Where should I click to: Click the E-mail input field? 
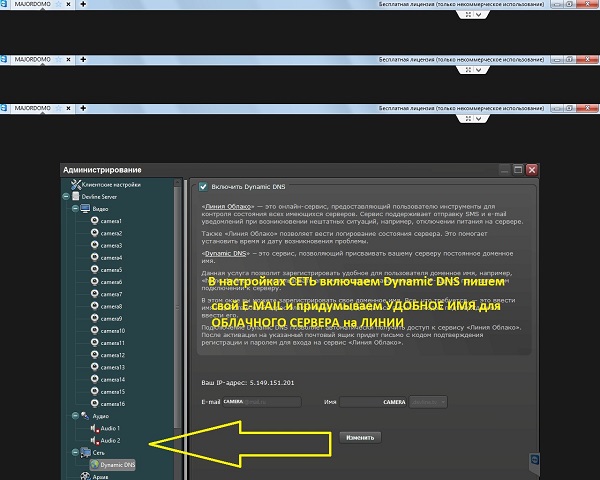pyautogui.click(x=261, y=402)
